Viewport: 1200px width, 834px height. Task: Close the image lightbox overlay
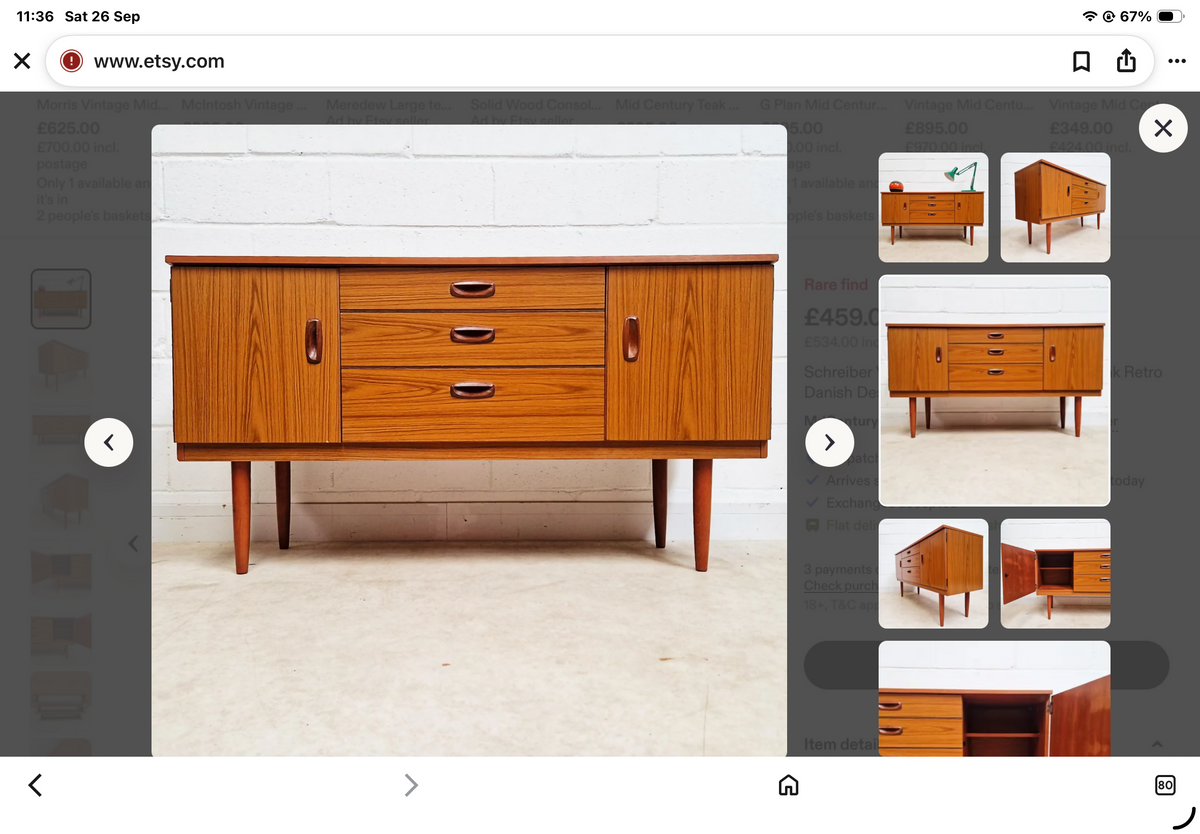[x=1163, y=128]
